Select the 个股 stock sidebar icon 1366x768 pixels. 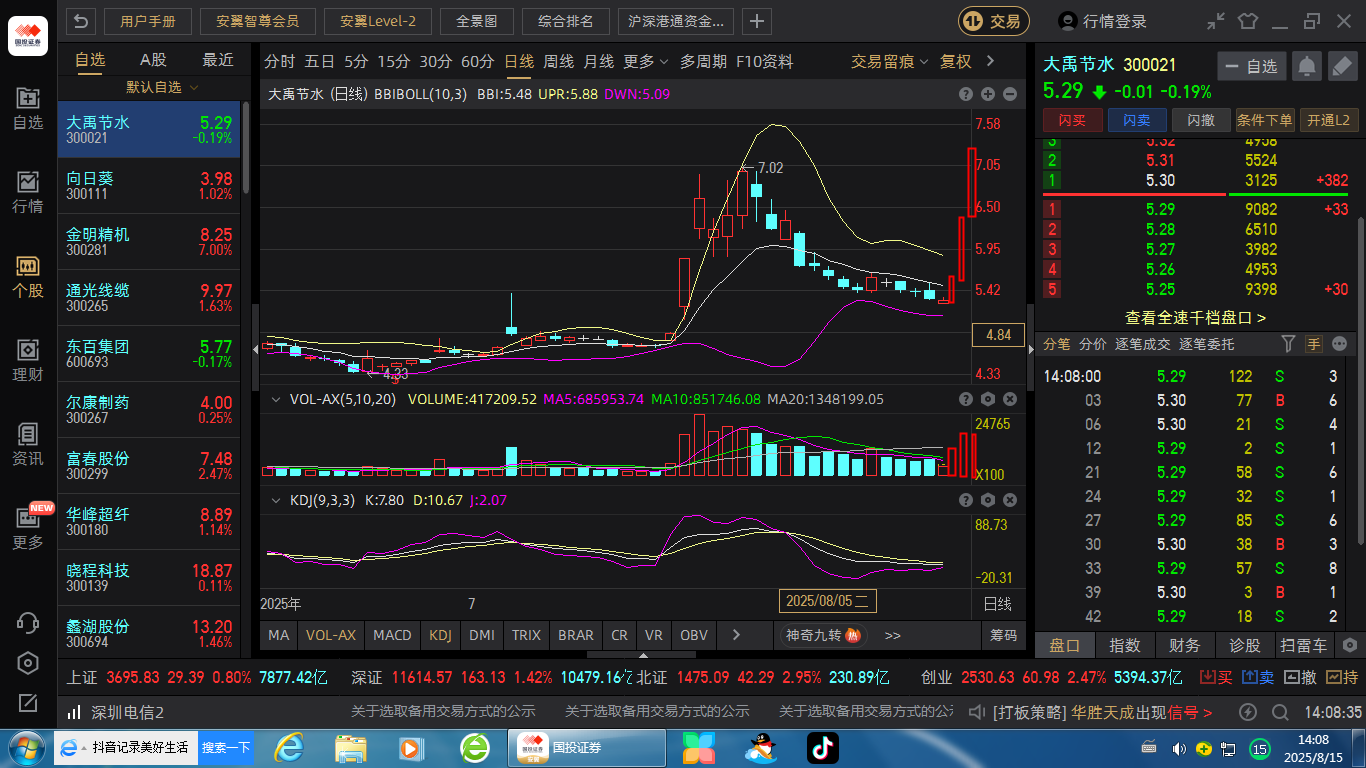(x=28, y=277)
